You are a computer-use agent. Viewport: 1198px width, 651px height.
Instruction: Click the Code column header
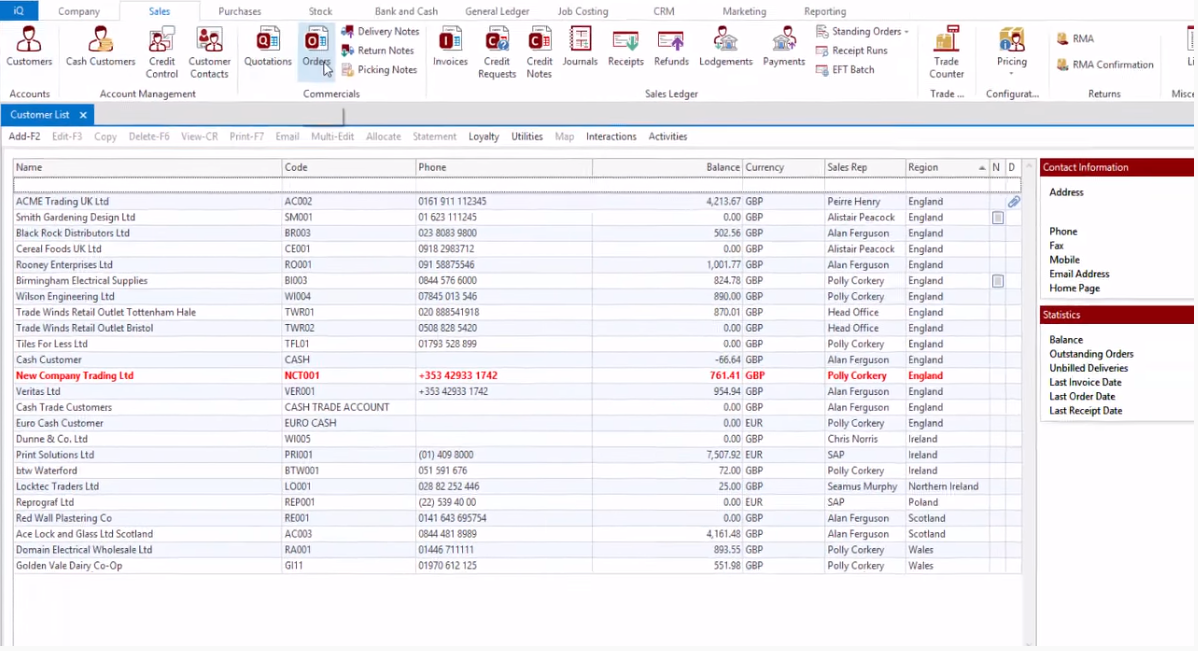pos(348,167)
